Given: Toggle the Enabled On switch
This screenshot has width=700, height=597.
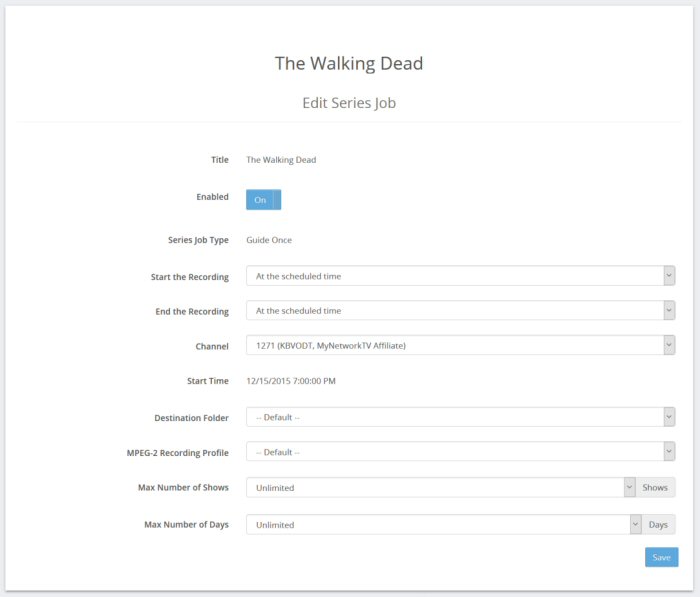Looking at the screenshot, I should pos(263,200).
